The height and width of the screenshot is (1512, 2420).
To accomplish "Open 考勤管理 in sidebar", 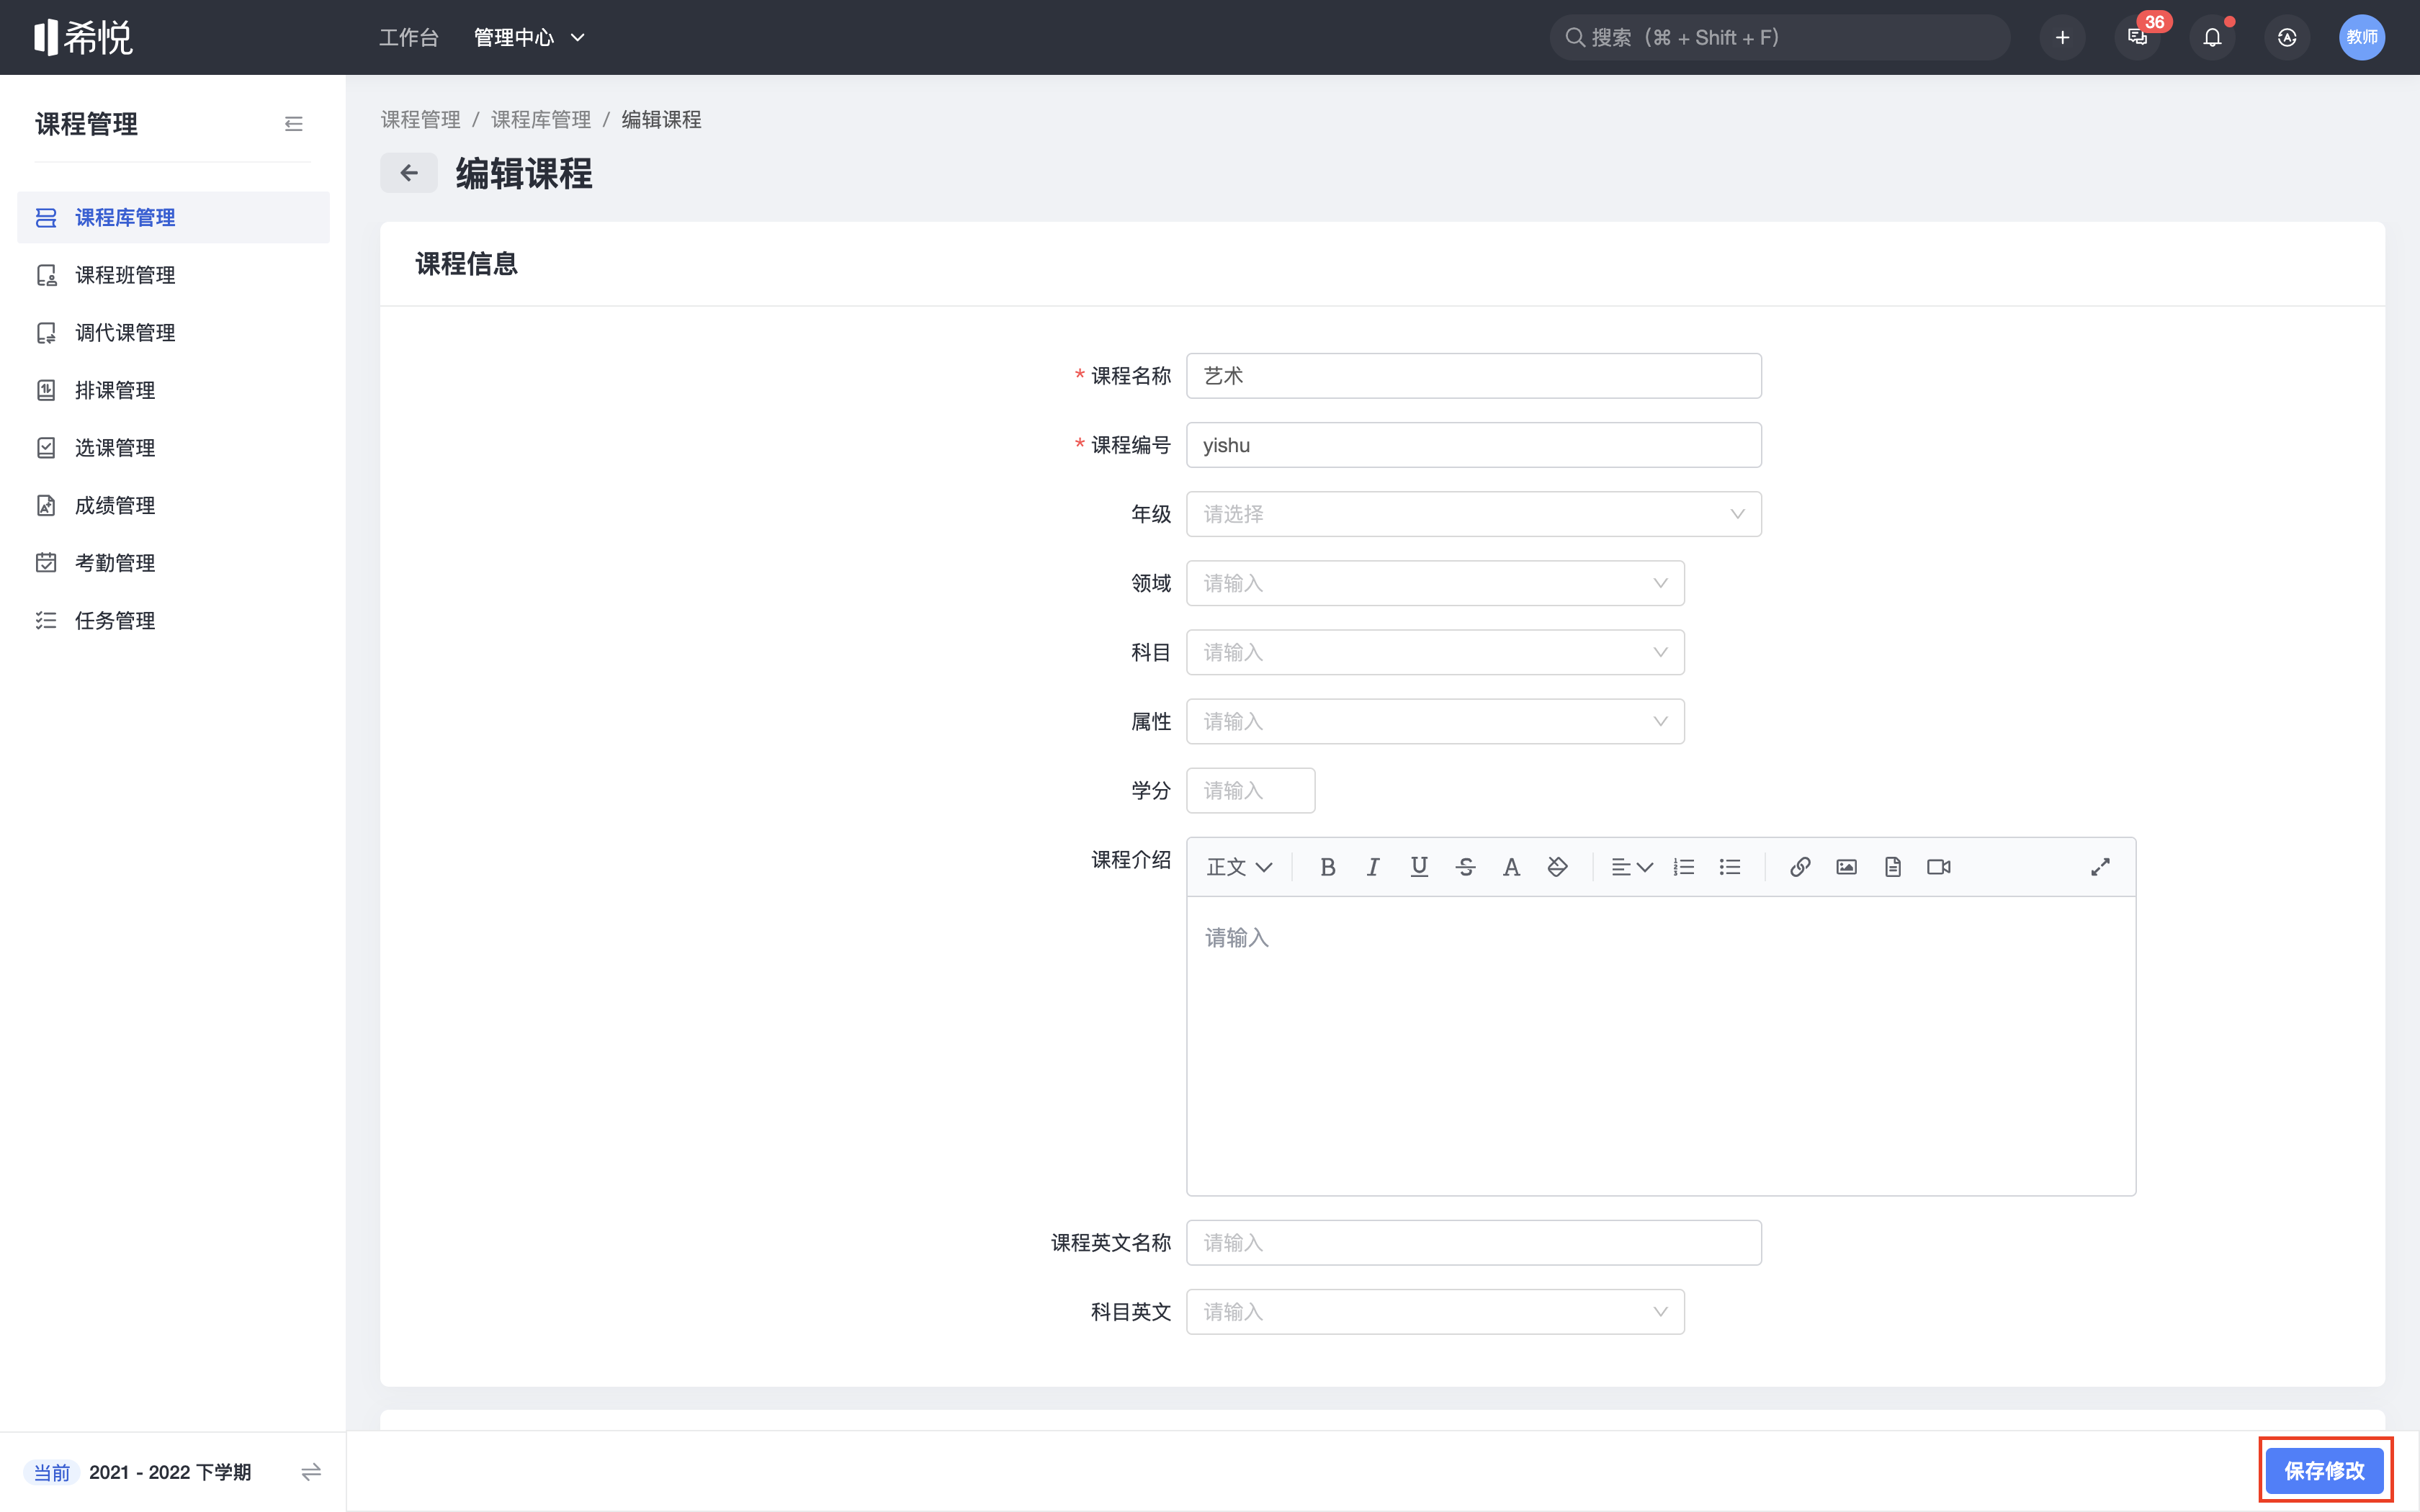I will [173, 563].
